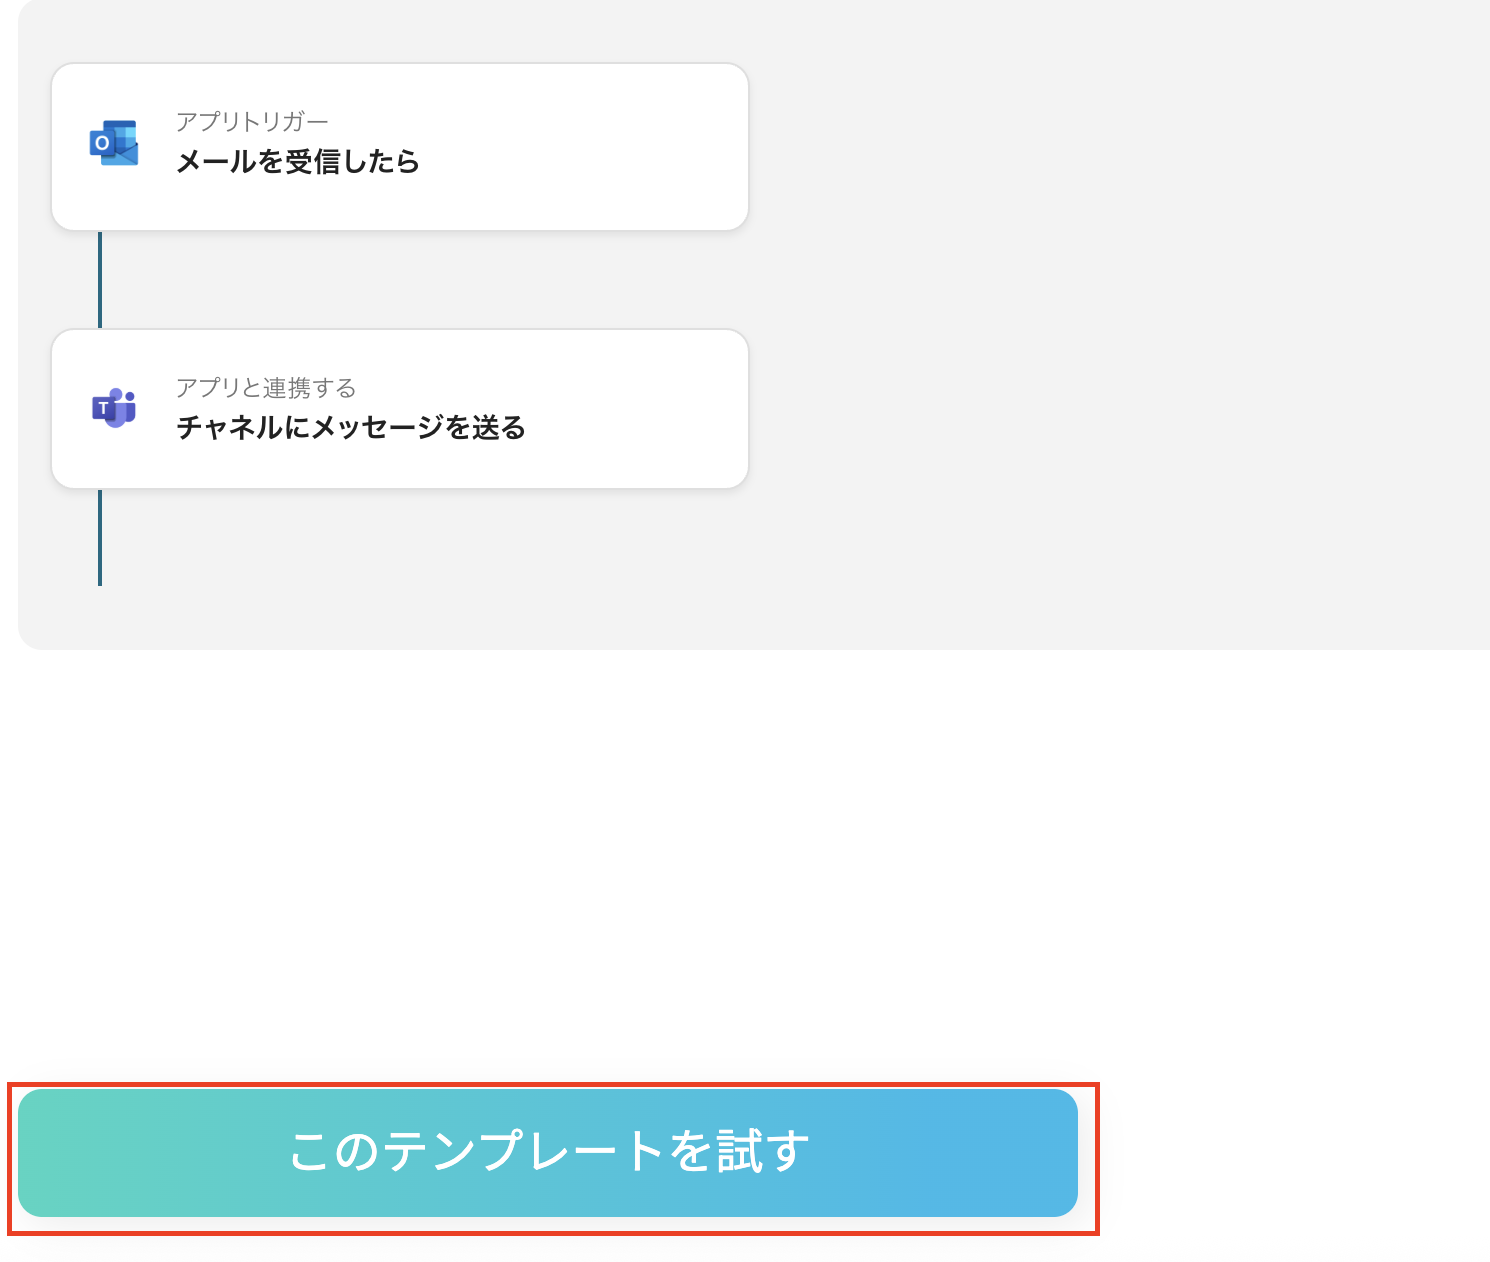Select the チャネルにメッセージを送る step title
Viewport: 1490px width, 1262px height.
351,428
